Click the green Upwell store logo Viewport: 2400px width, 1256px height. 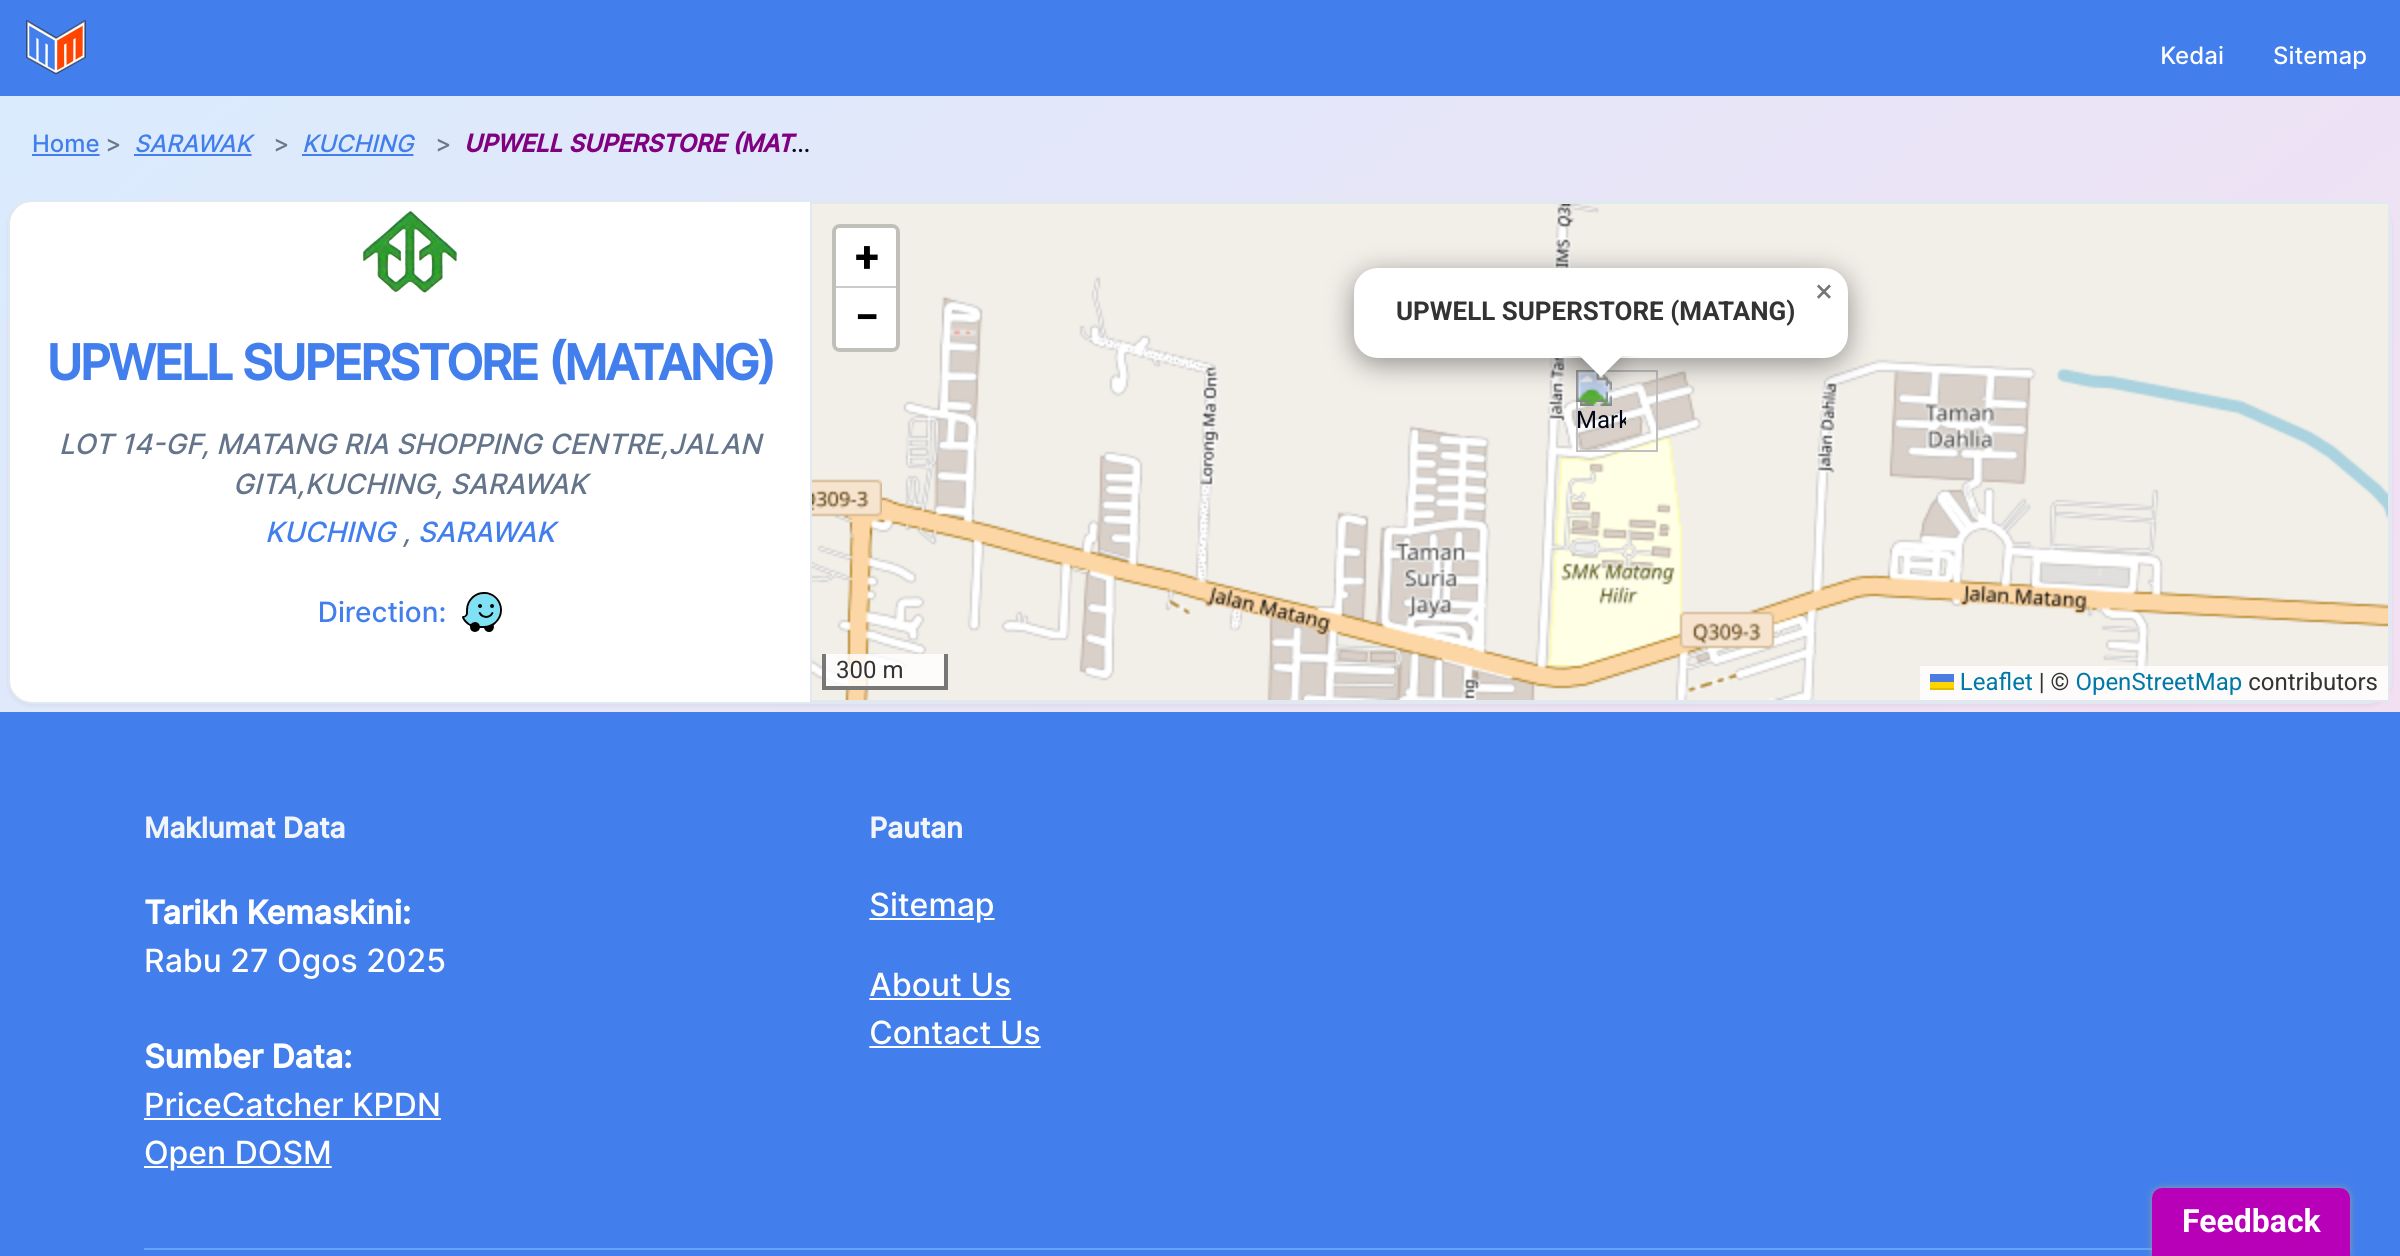click(x=410, y=252)
